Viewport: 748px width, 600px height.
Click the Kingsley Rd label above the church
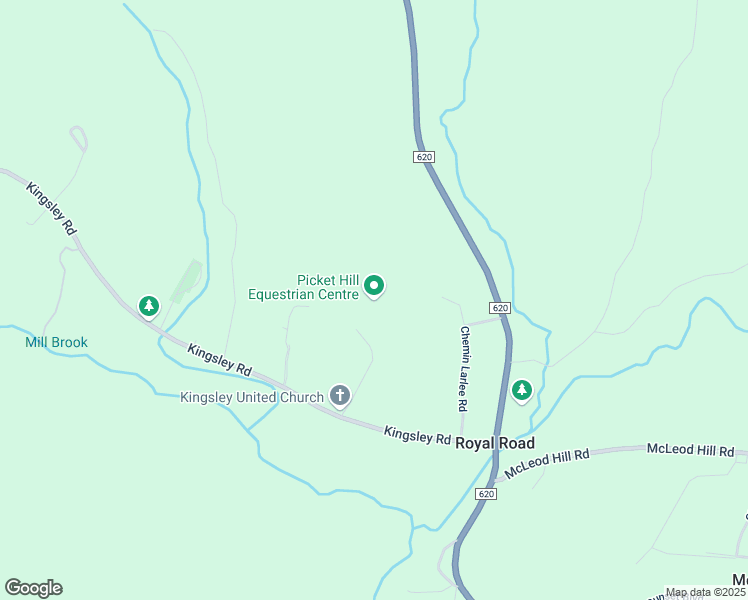click(219, 360)
